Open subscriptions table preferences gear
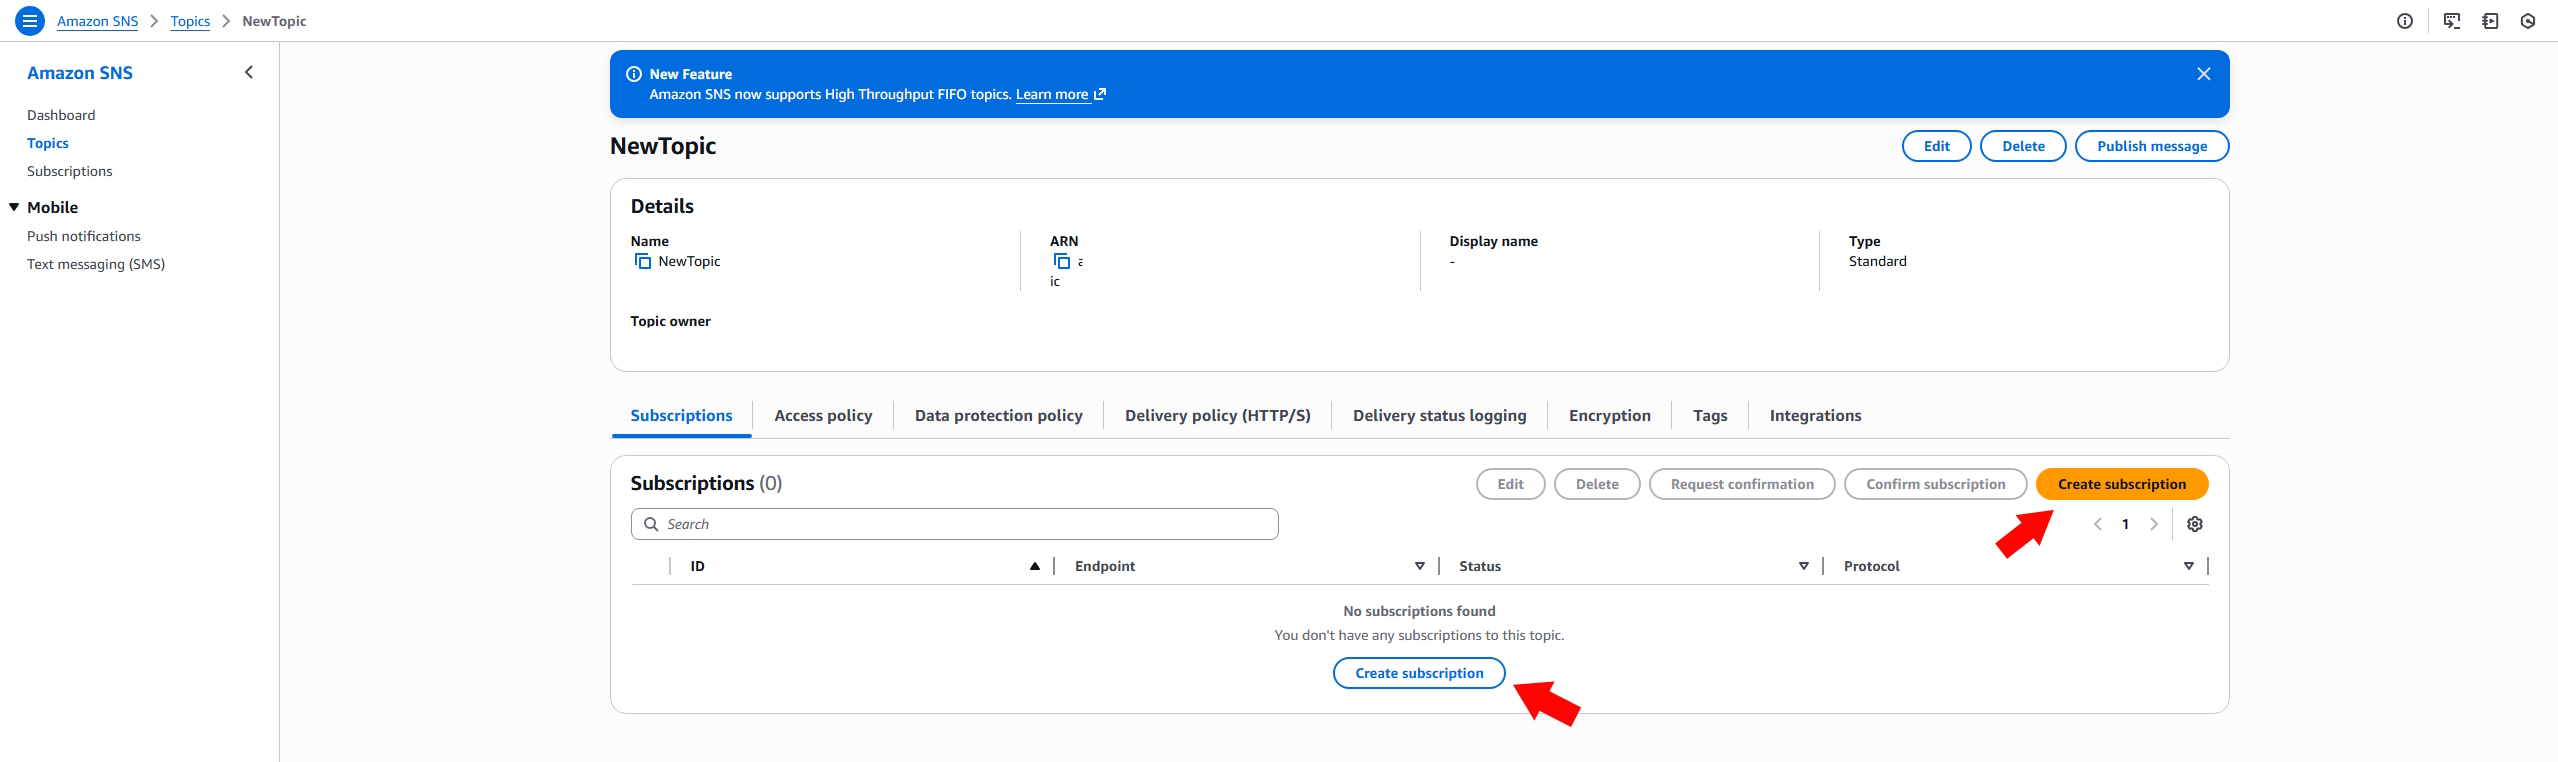This screenshot has height=762, width=2558. pyautogui.click(x=2195, y=524)
